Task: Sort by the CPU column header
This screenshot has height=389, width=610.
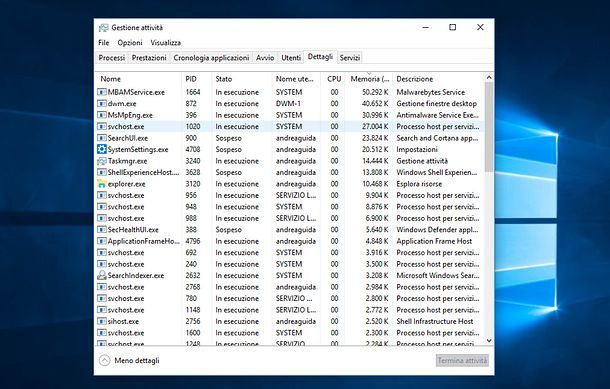Action: [x=334, y=79]
